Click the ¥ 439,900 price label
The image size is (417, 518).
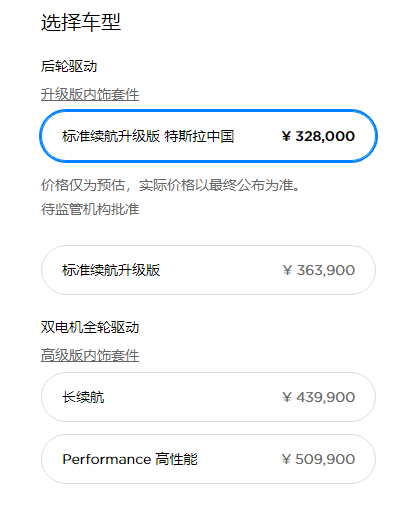tap(319, 397)
